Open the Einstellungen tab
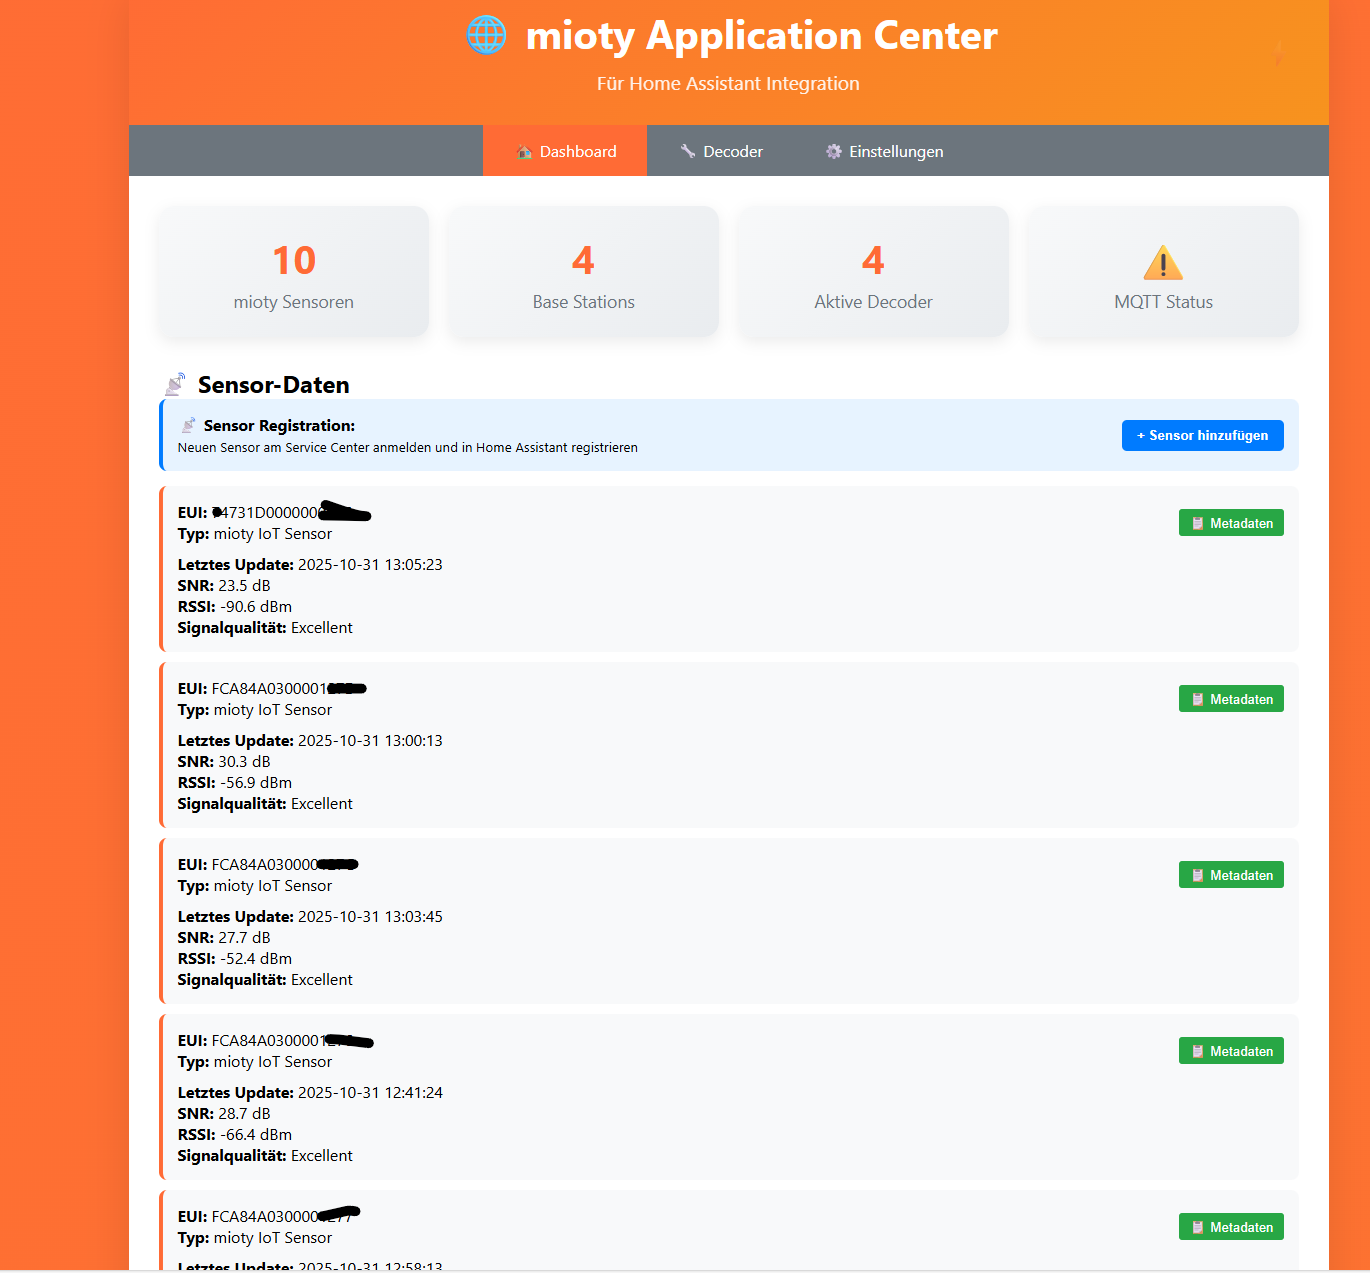Image resolution: width=1370 pixels, height=1273 pixels. 884,151
